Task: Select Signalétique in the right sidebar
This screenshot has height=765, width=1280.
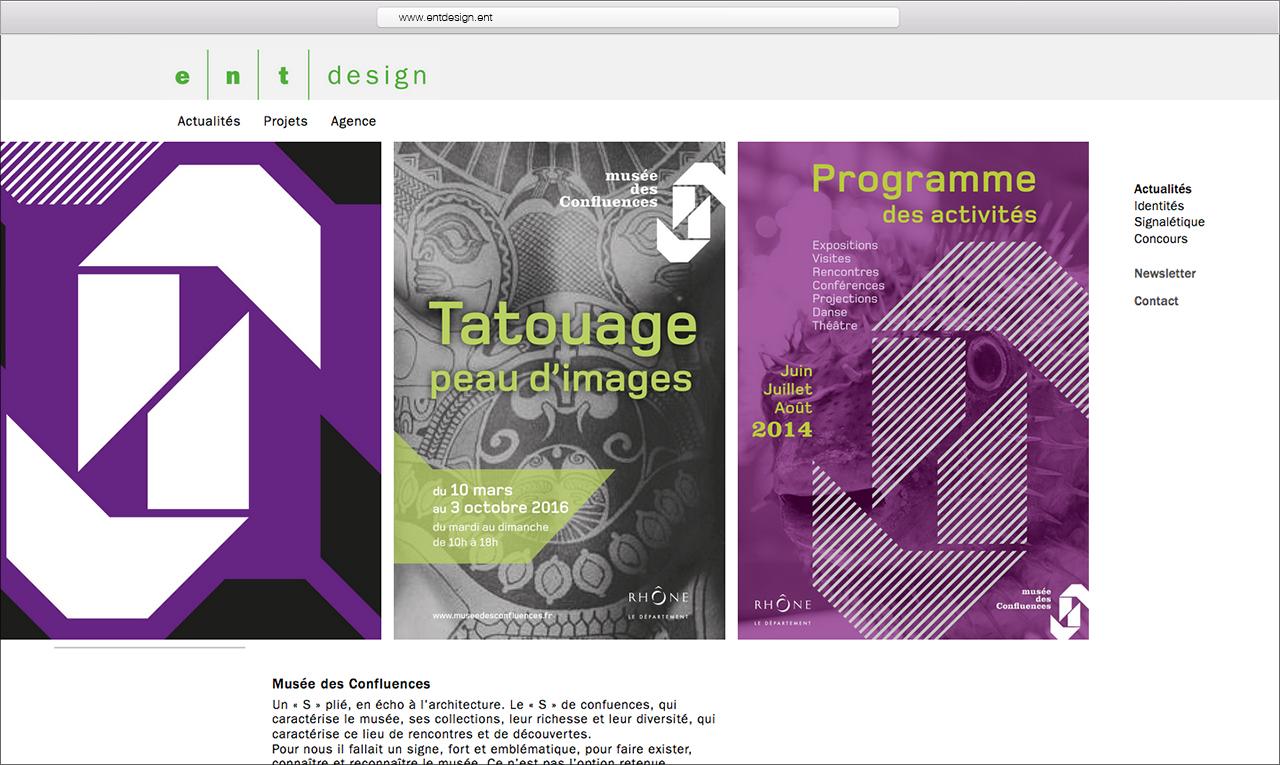Action: (x=1169, y=222)
